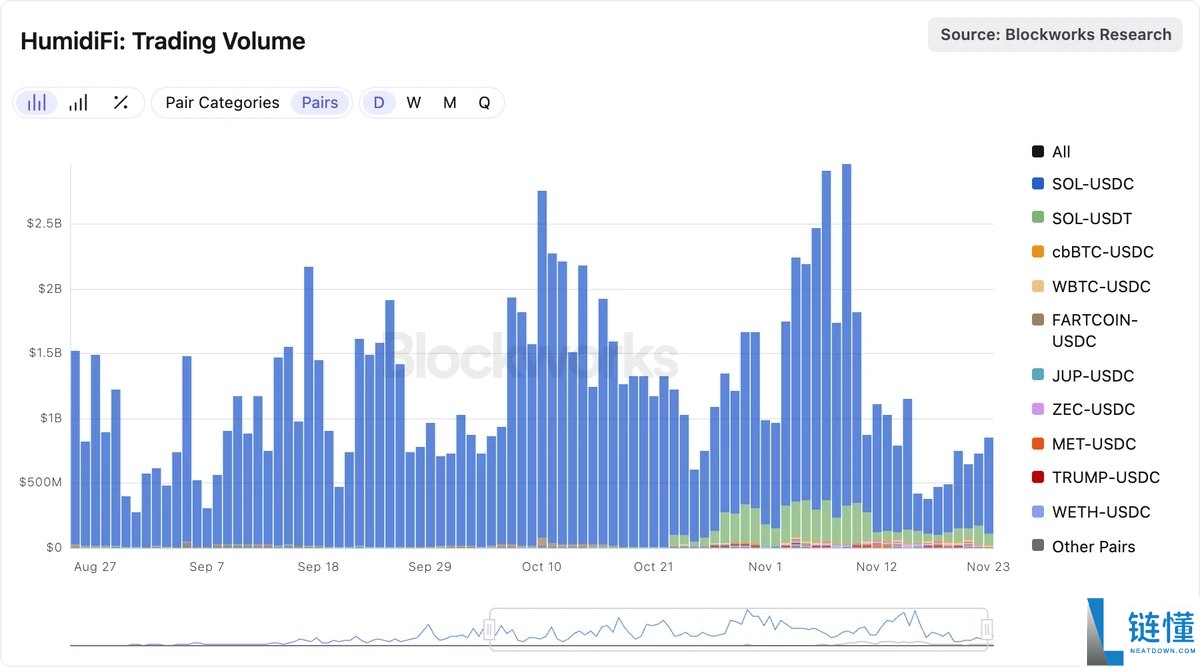
Task: Choose monthly (M) interval
Action: [x=450, y=103]
